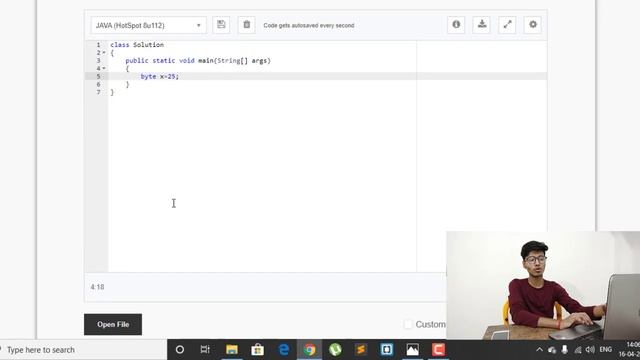The width and height of the screenshot is (640, 360).
Task: Click line number 7 in the gutter
Action: coord(98,92)
